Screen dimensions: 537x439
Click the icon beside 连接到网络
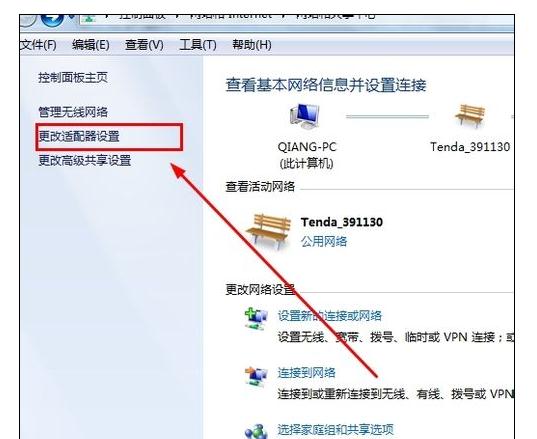click(256, 376)
